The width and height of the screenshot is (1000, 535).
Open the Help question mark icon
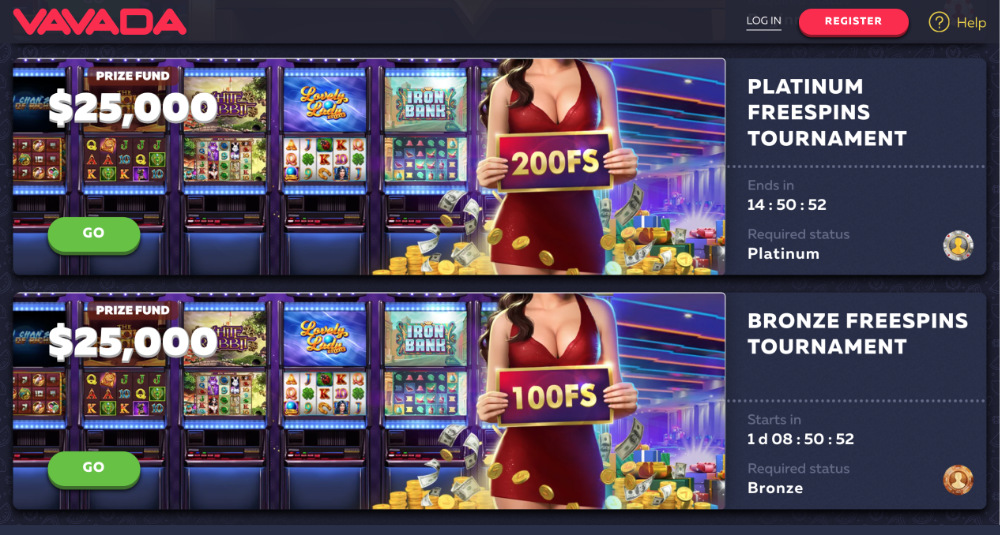[x=939, y=22]
